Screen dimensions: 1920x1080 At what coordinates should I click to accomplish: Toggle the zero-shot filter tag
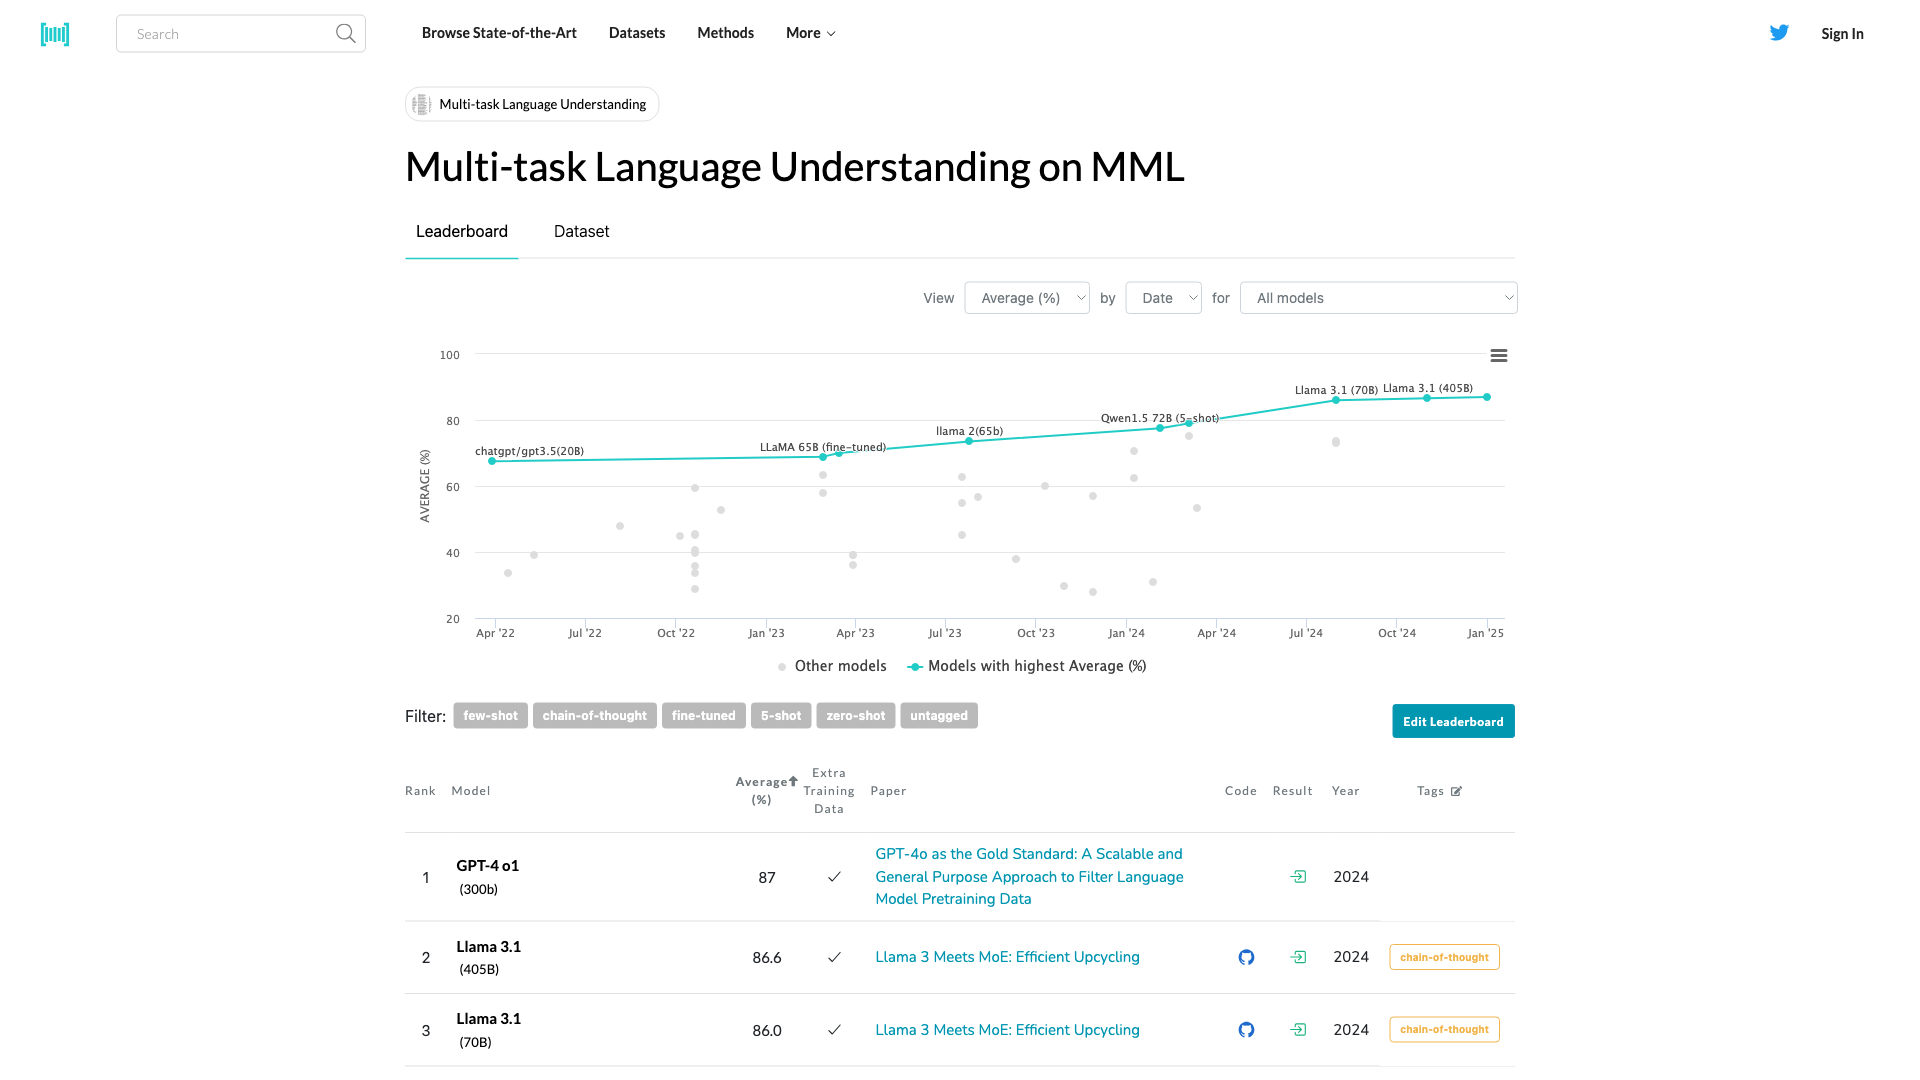click(x=856, y=716)
